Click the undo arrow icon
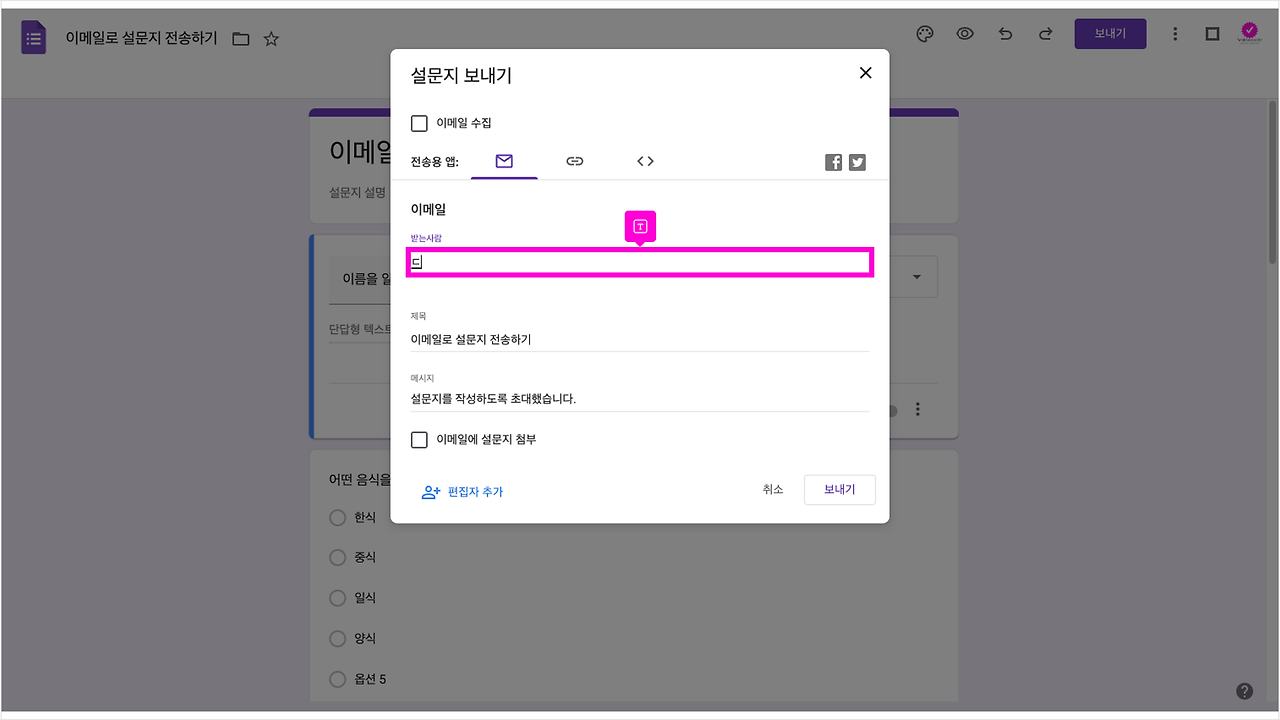 point(1005,33)
